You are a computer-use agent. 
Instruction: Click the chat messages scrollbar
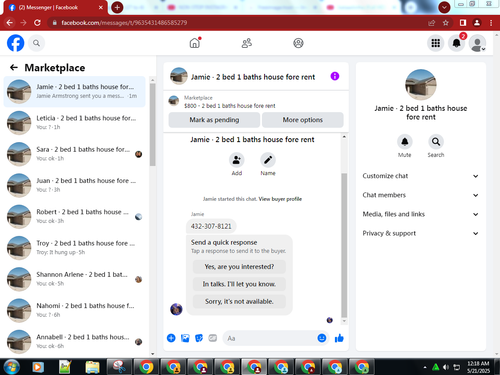(344, 245)
